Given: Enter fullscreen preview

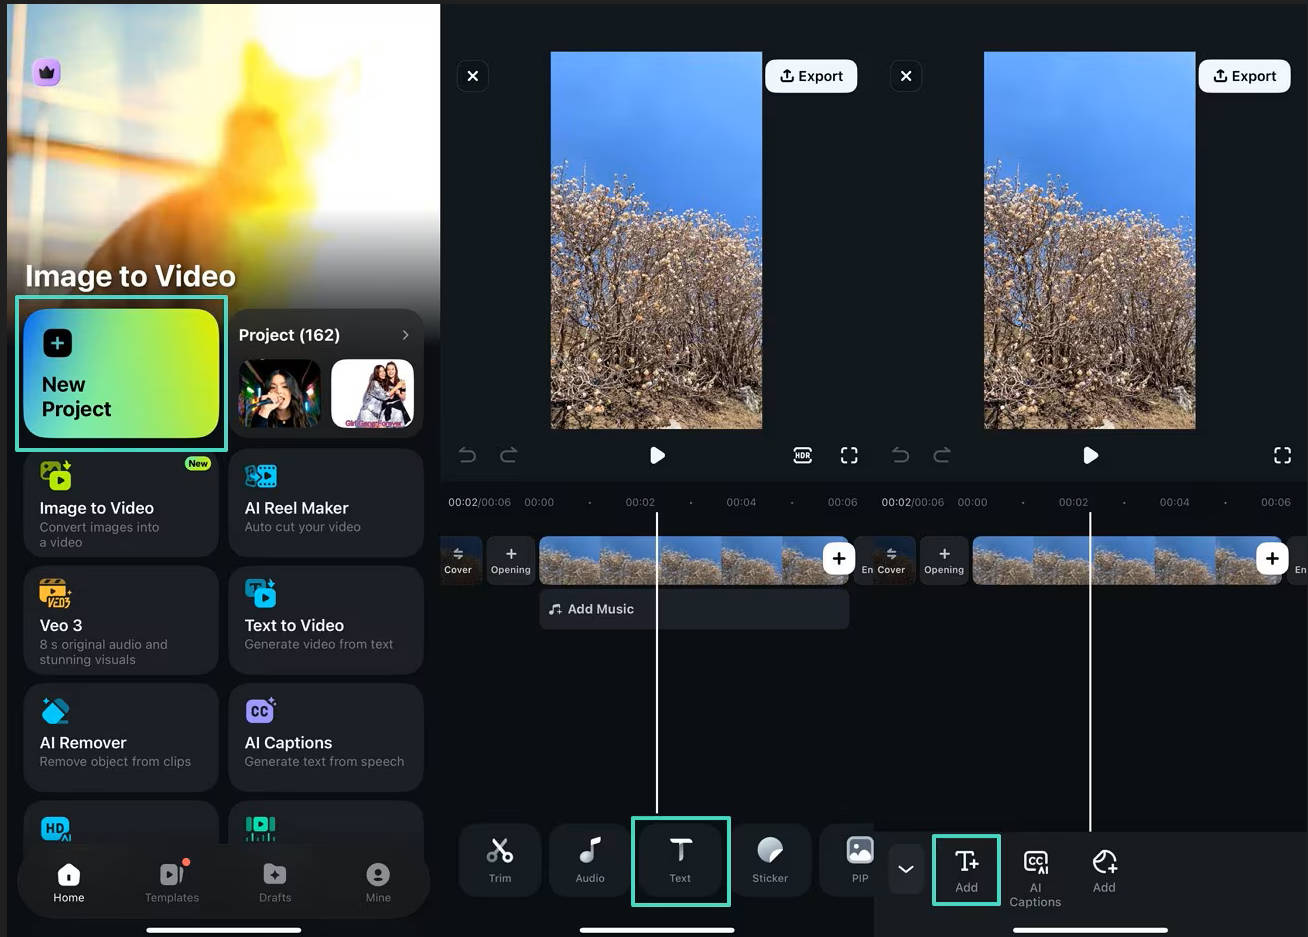Looking at the screenshot, I should pyautogui.click(x=849, y=455).
